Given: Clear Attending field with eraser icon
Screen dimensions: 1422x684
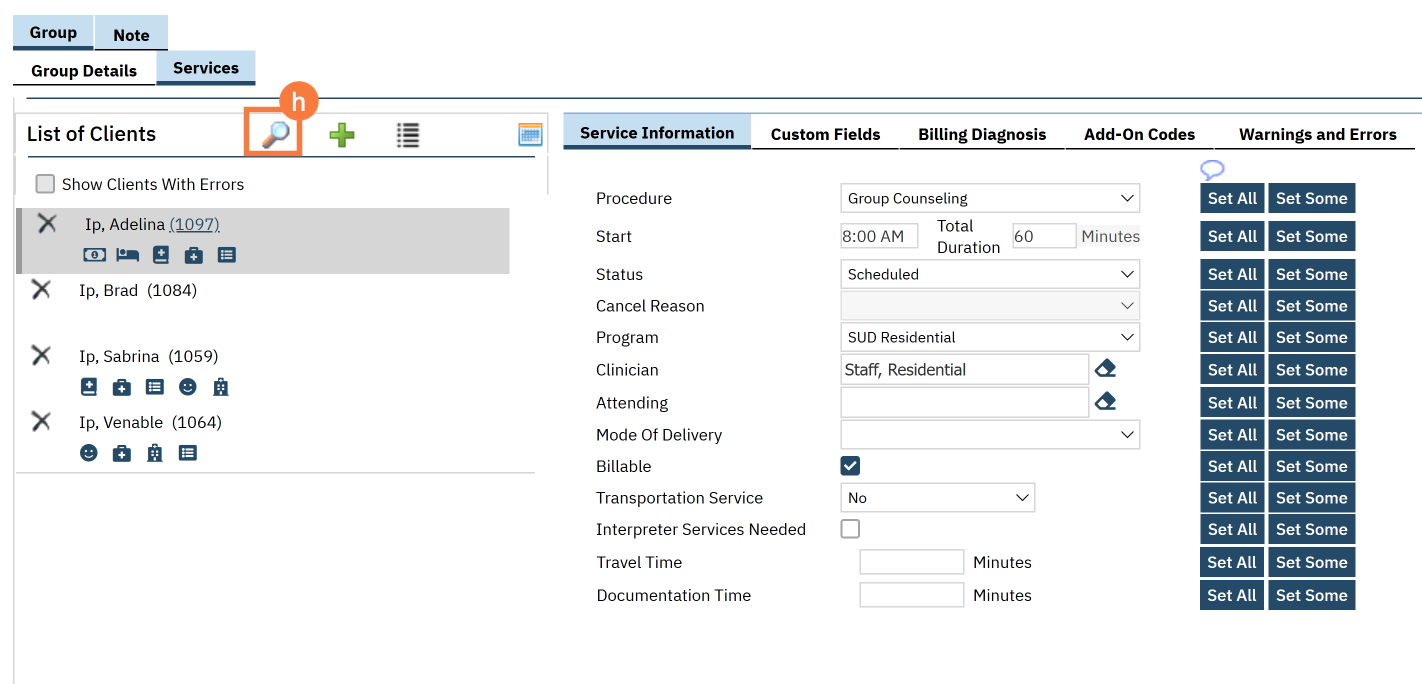Looking at the screenshot, I should [x=1104, y=402].
